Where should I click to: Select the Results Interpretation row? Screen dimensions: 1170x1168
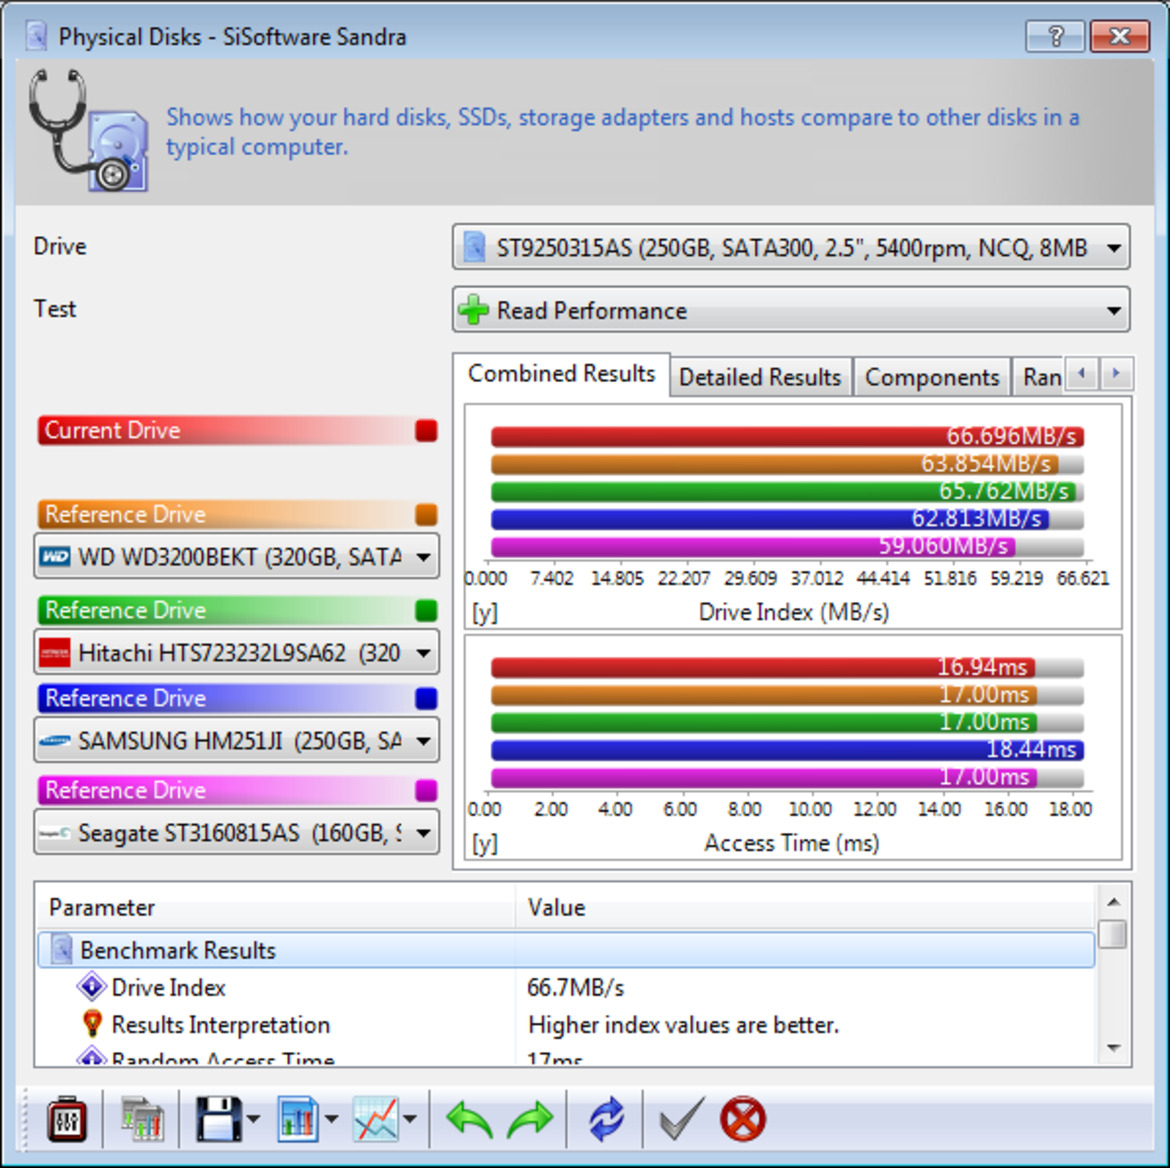coord(566,1025)
